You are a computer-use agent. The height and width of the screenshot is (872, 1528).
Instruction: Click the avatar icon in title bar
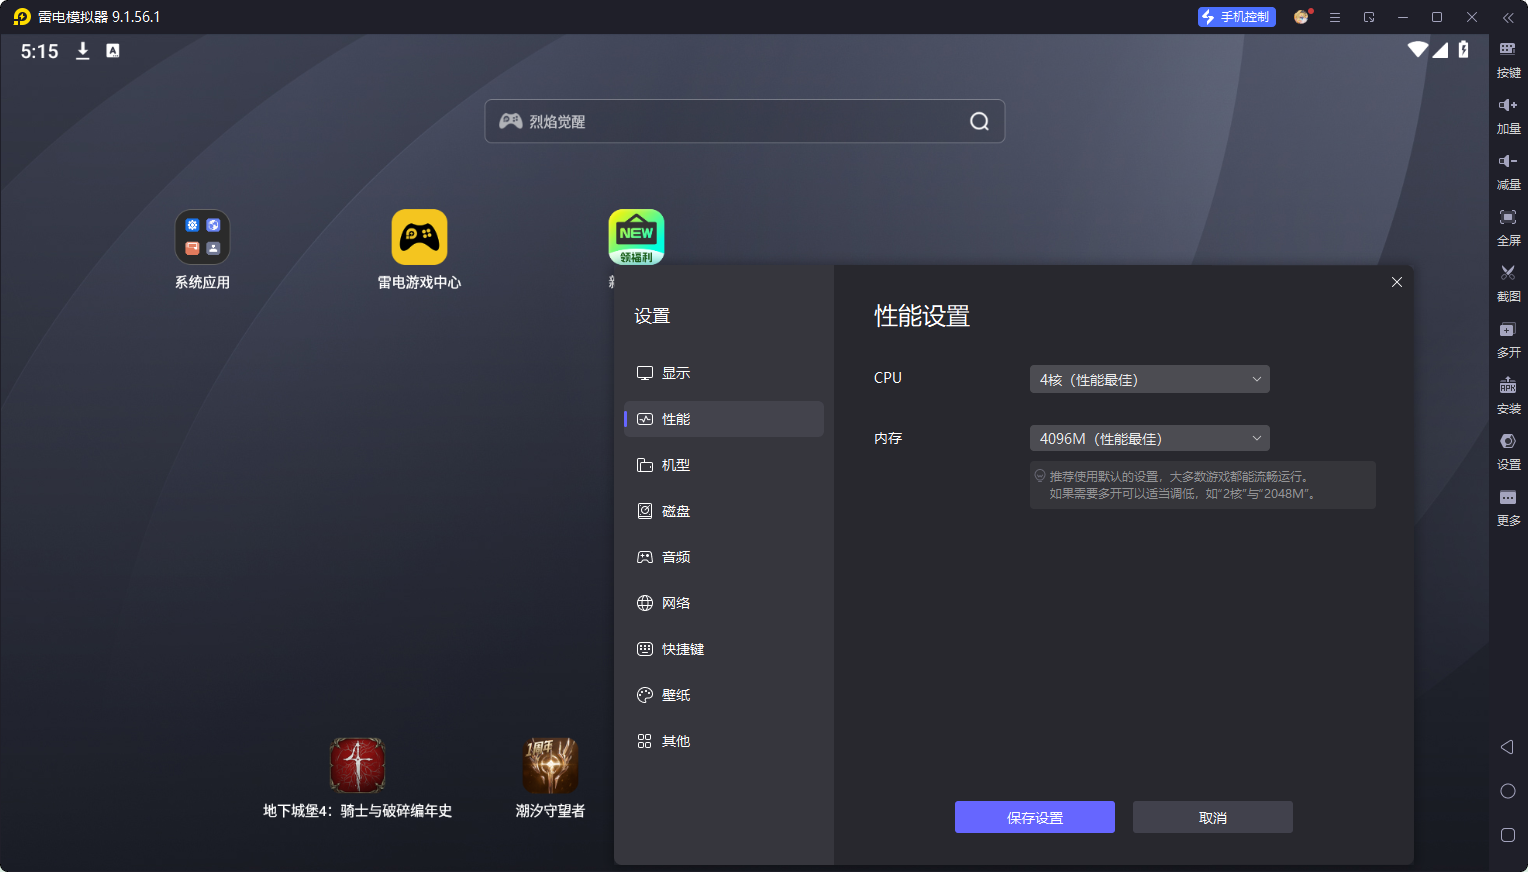(1301, 17)
